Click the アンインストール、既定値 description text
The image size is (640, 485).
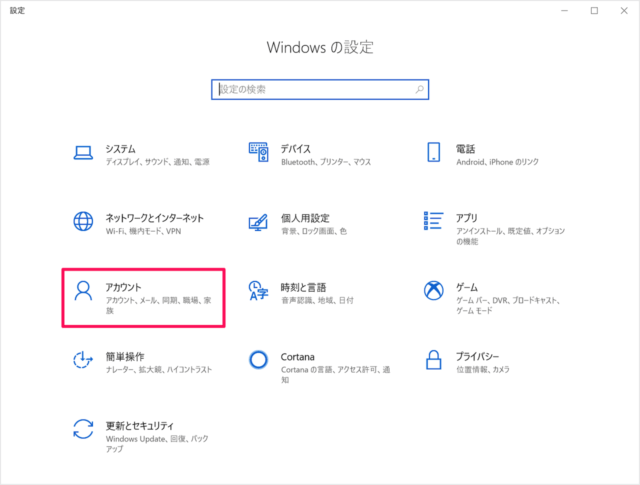pyautogui.click(x=511, y=236)
